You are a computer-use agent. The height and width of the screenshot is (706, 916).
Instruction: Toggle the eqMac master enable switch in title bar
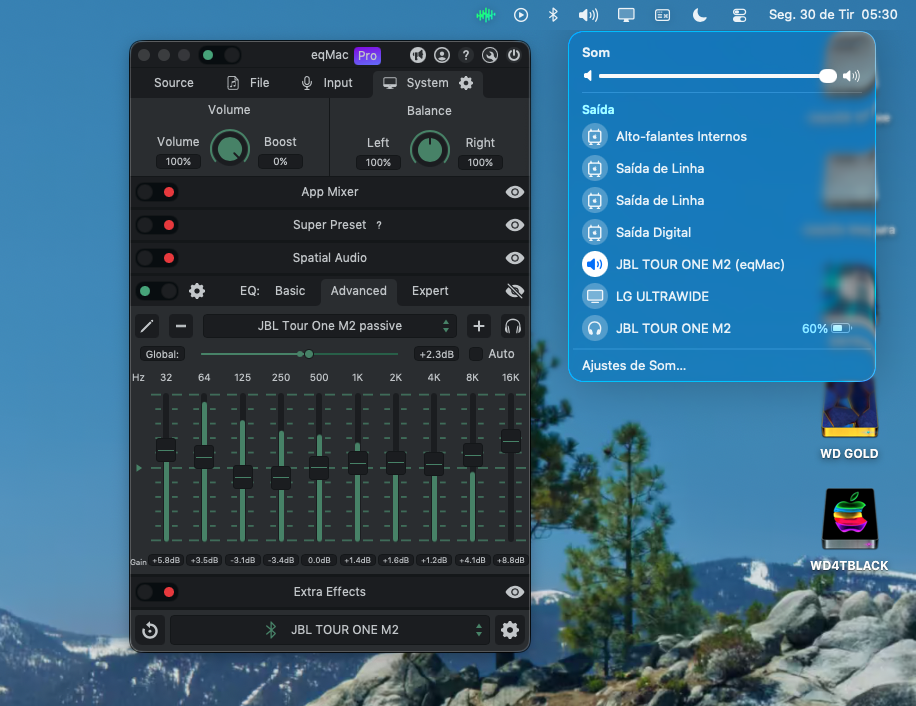[219, 55]
